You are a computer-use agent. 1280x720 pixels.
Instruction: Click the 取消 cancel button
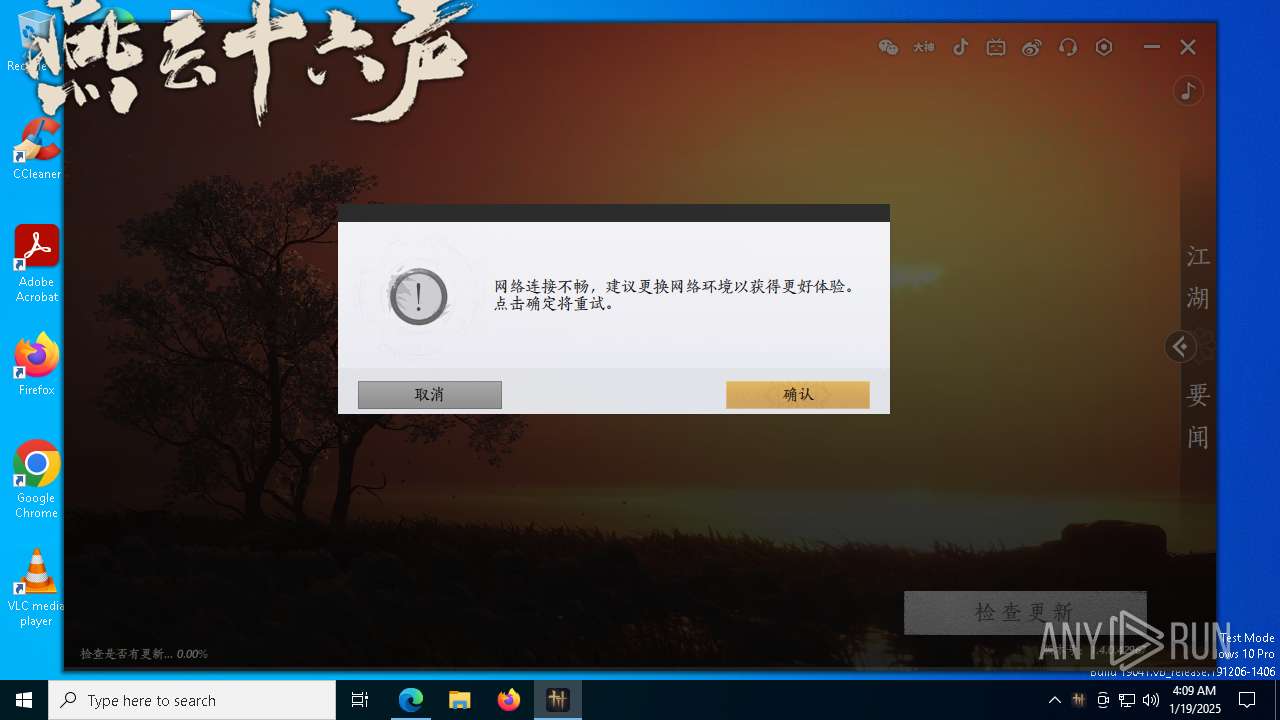coord(430,395)
